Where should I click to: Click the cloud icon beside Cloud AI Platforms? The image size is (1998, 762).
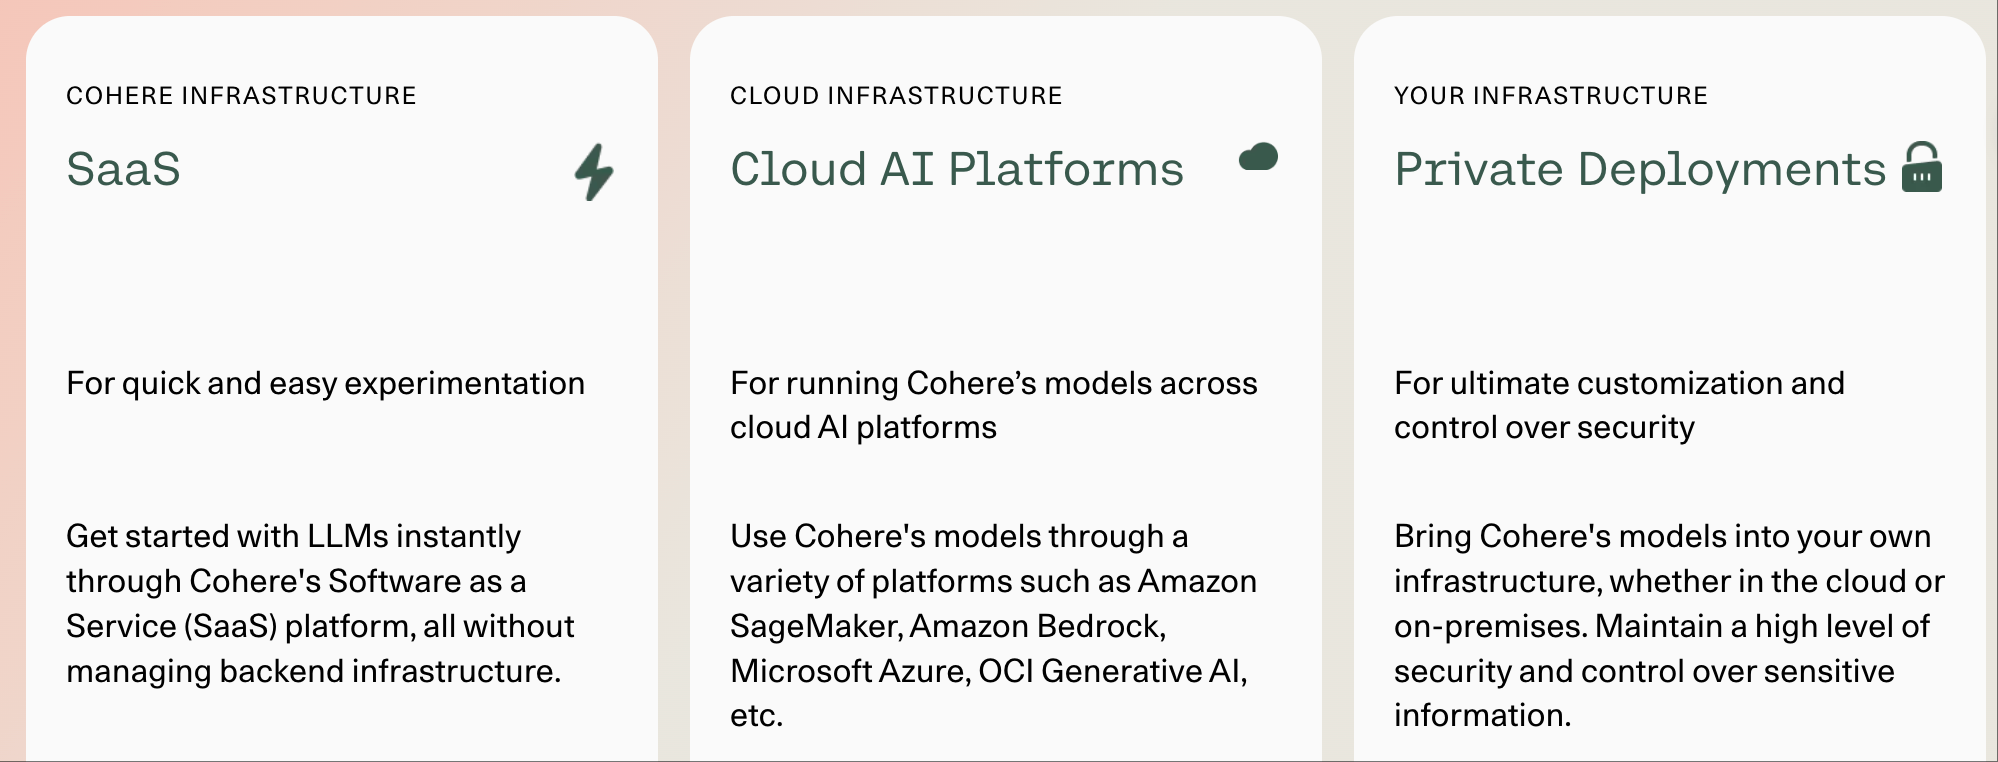[x=1259, y=157]
